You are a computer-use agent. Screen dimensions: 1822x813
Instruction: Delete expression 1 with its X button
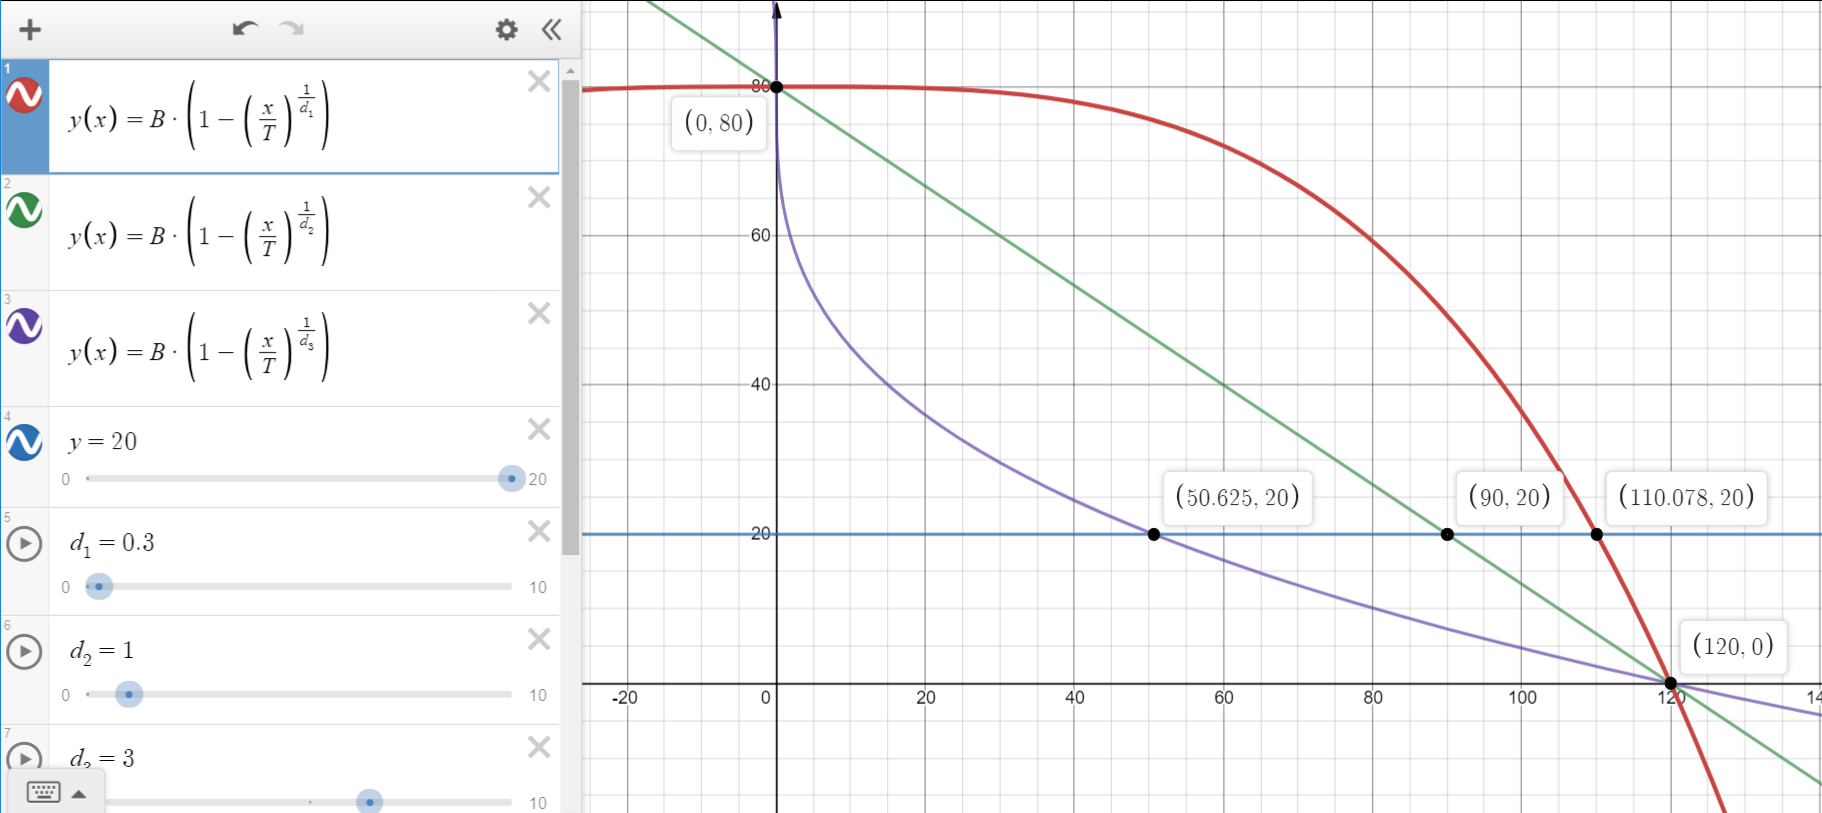tap(539, 81)
